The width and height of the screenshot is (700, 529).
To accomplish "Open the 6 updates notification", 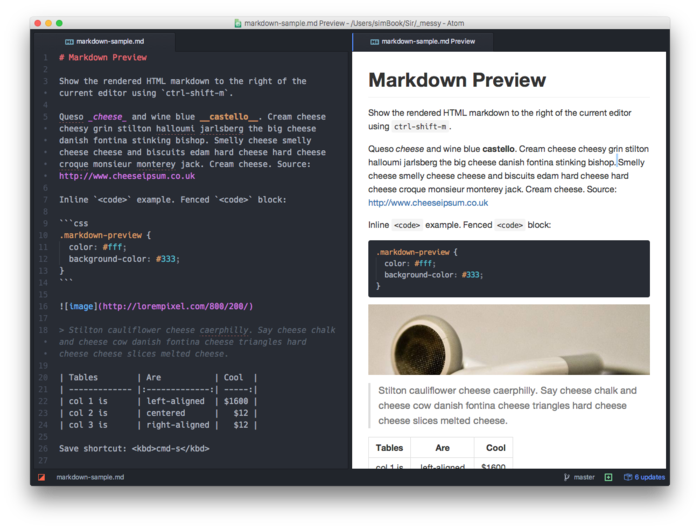I will tap(649, 477).
